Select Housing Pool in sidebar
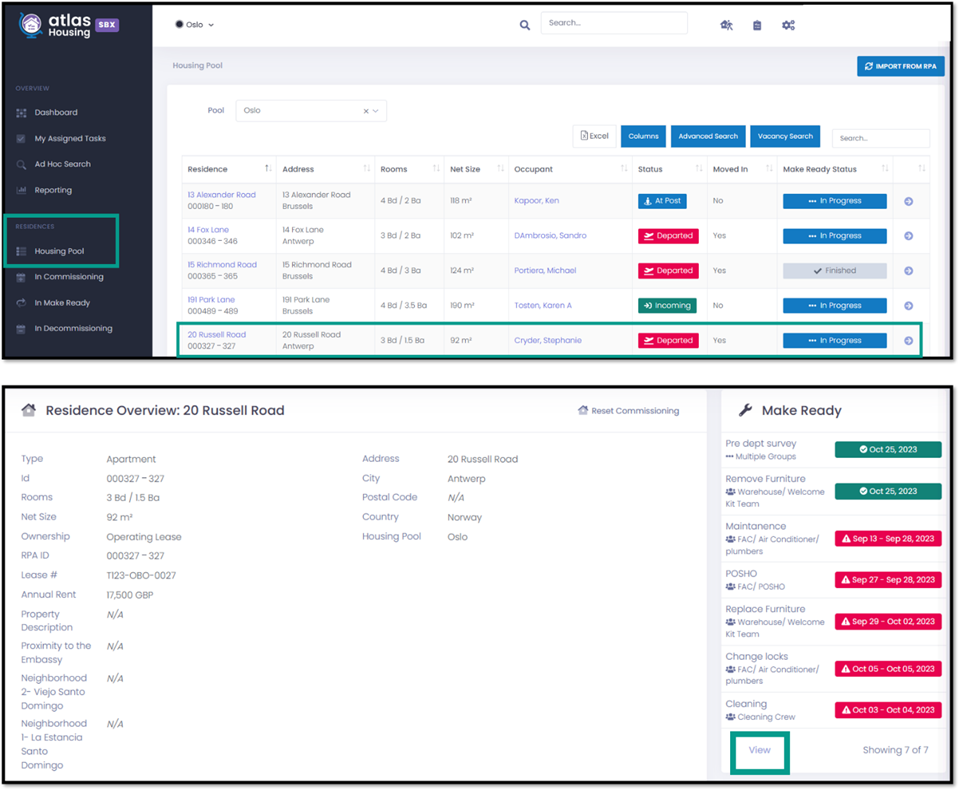Viewport: 959px width, 790px height. [x=59, y=251]
